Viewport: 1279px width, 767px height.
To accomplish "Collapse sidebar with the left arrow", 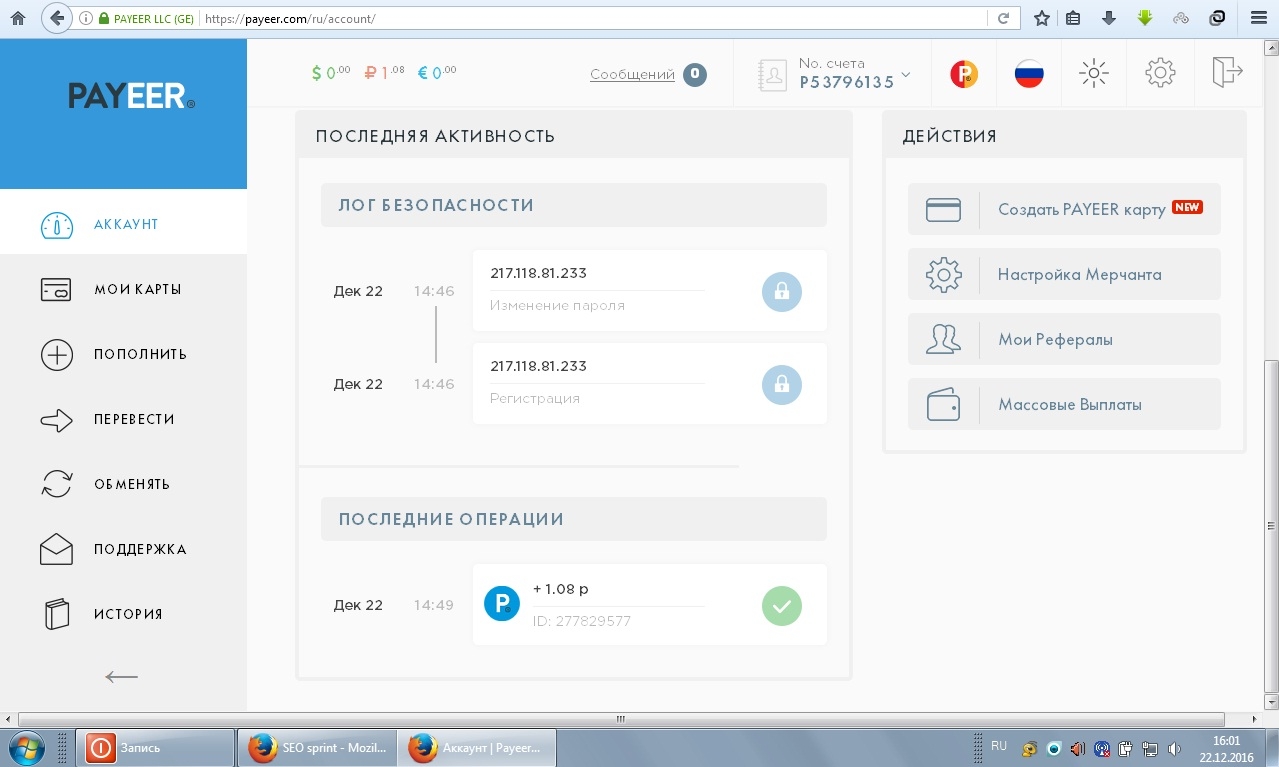I will click(122, 677).
